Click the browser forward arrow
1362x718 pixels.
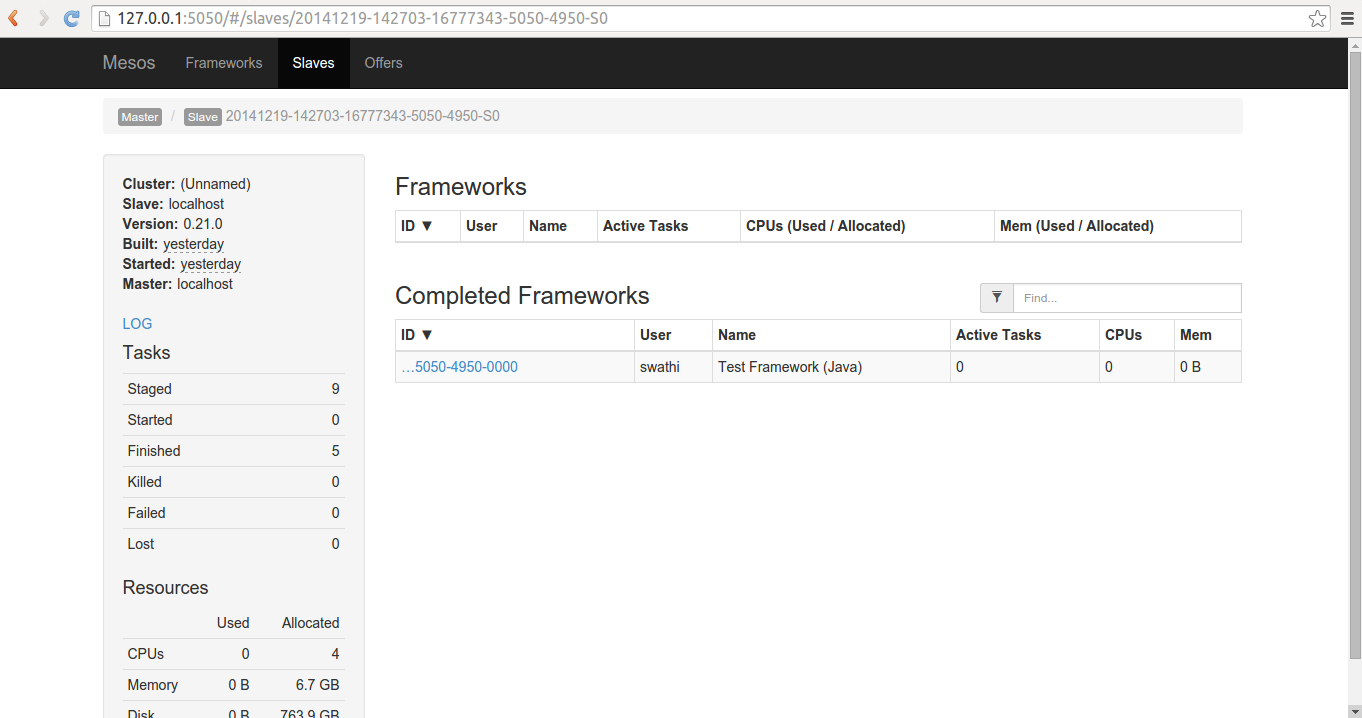[43, 18]
